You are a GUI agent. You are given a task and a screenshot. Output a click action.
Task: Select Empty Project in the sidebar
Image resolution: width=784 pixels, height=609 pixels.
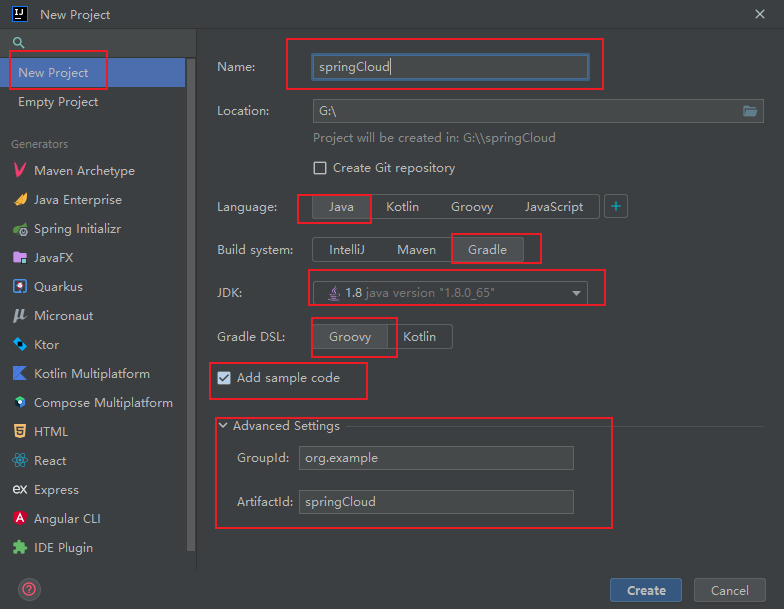pos(92,102)
